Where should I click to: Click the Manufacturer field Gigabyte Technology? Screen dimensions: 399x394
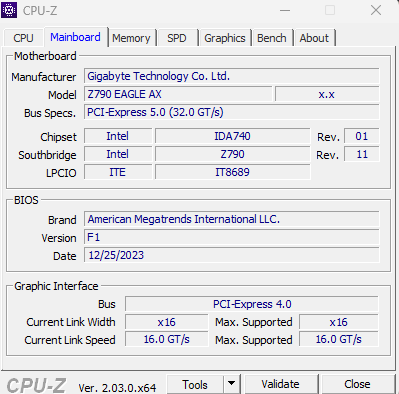point(232,76)
